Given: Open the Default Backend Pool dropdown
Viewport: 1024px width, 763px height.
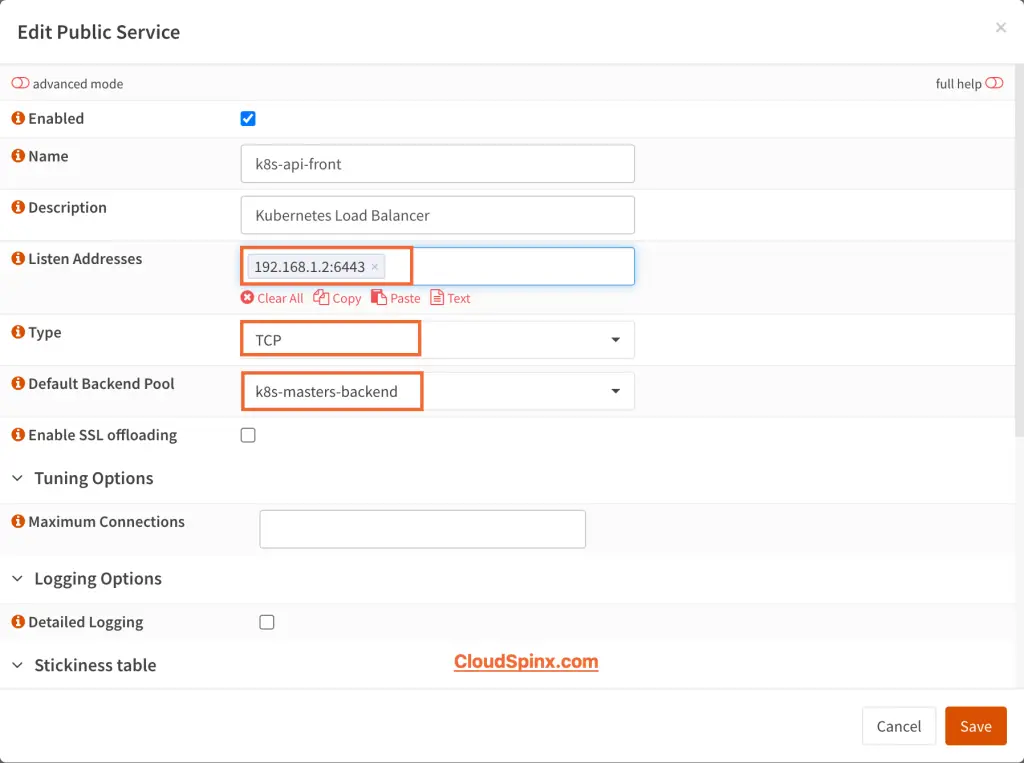Looking at the screenshot, I should pos(616,391).
